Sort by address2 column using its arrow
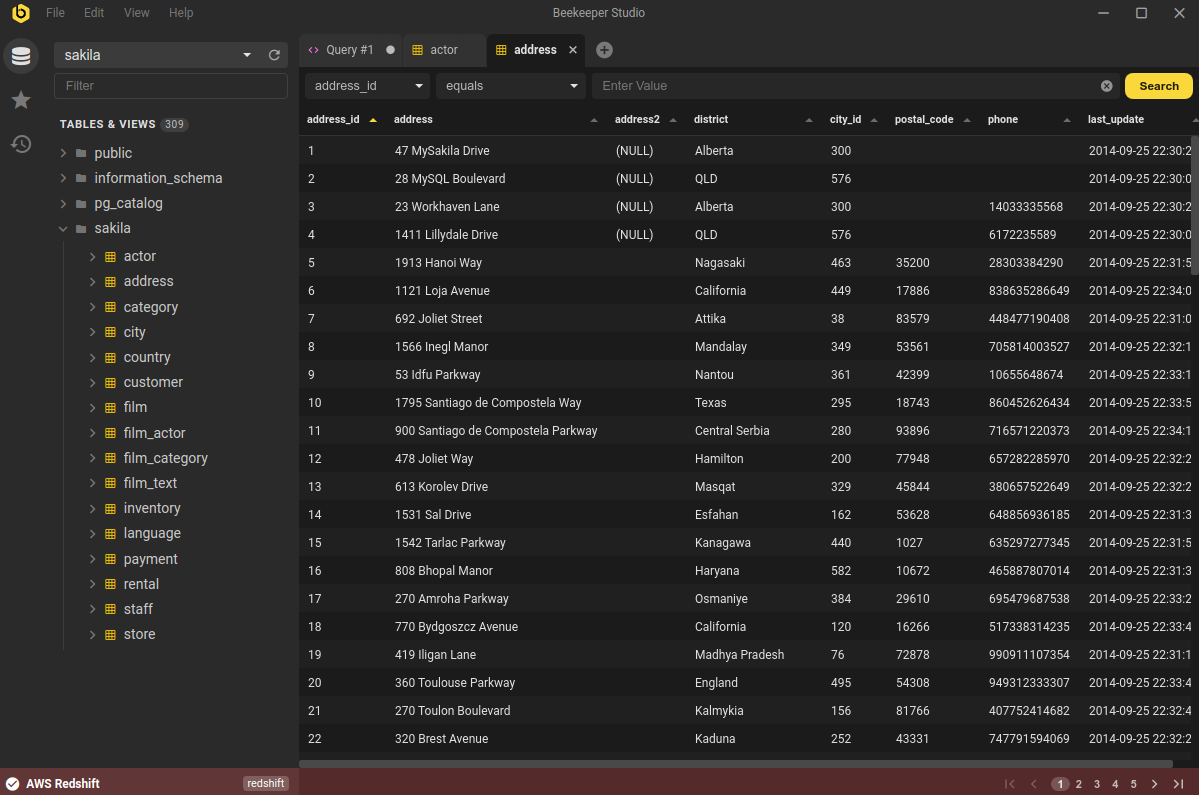This screenshot has height=795, width=1199. pyautogui.click(x=673, y=120)
